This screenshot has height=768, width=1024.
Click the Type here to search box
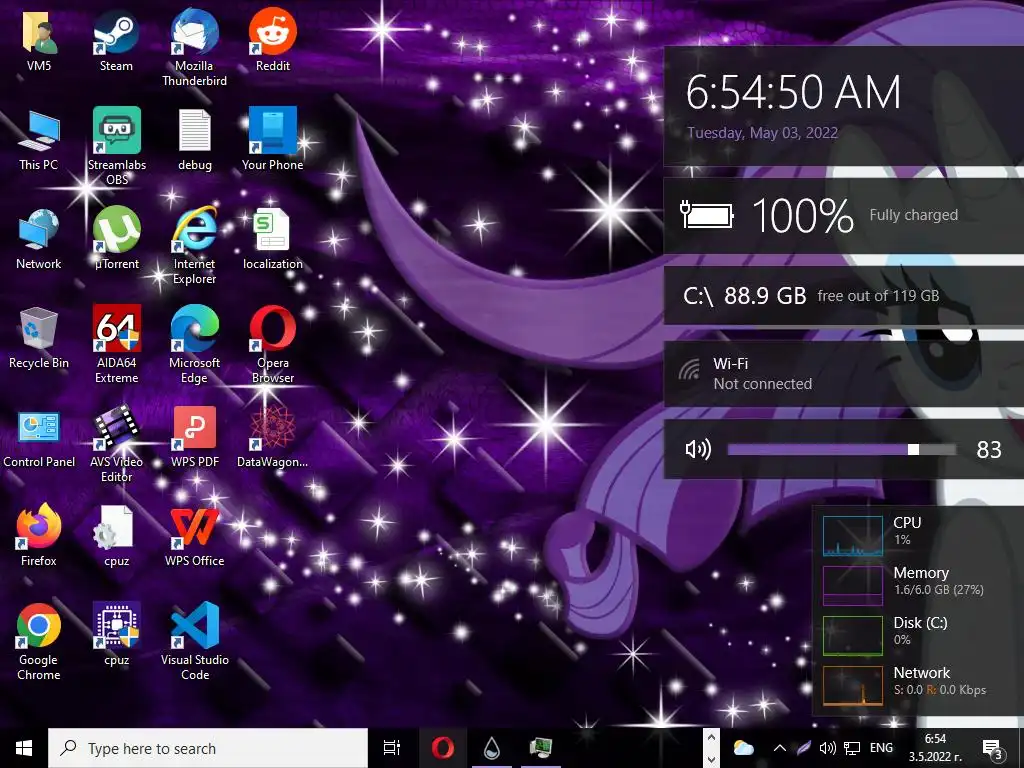pyautogui.click(x=208, y=748)
